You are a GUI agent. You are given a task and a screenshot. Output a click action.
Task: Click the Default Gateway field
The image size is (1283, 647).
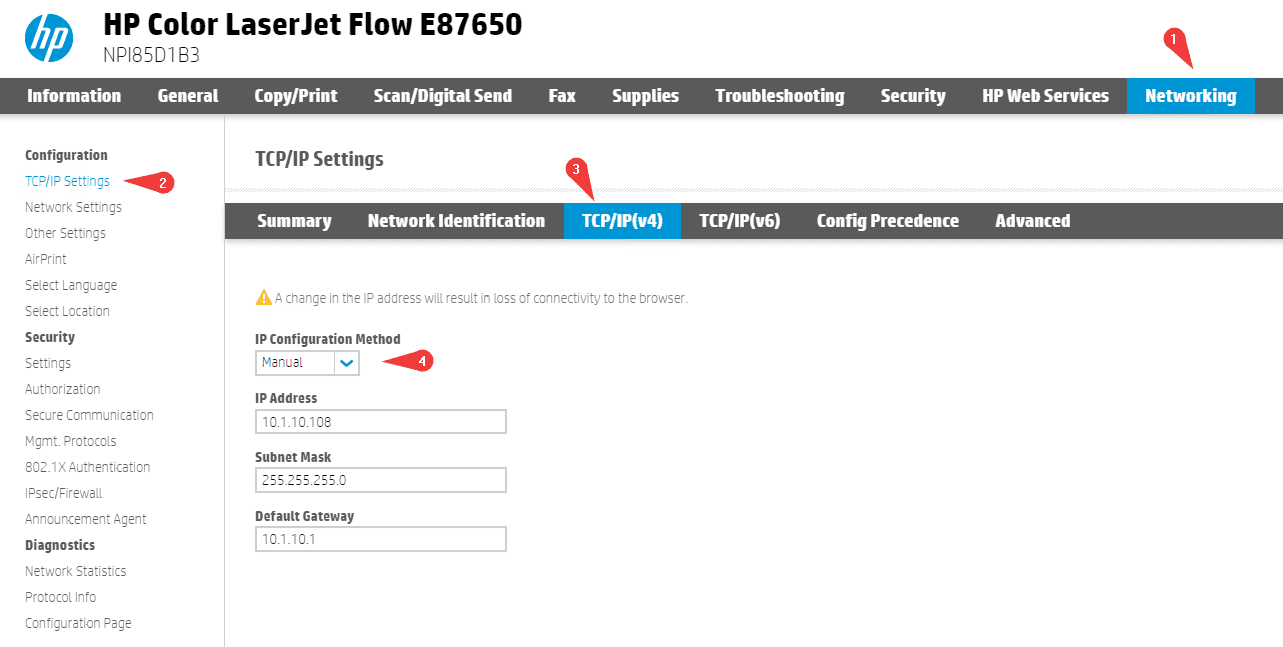point(380,539)
